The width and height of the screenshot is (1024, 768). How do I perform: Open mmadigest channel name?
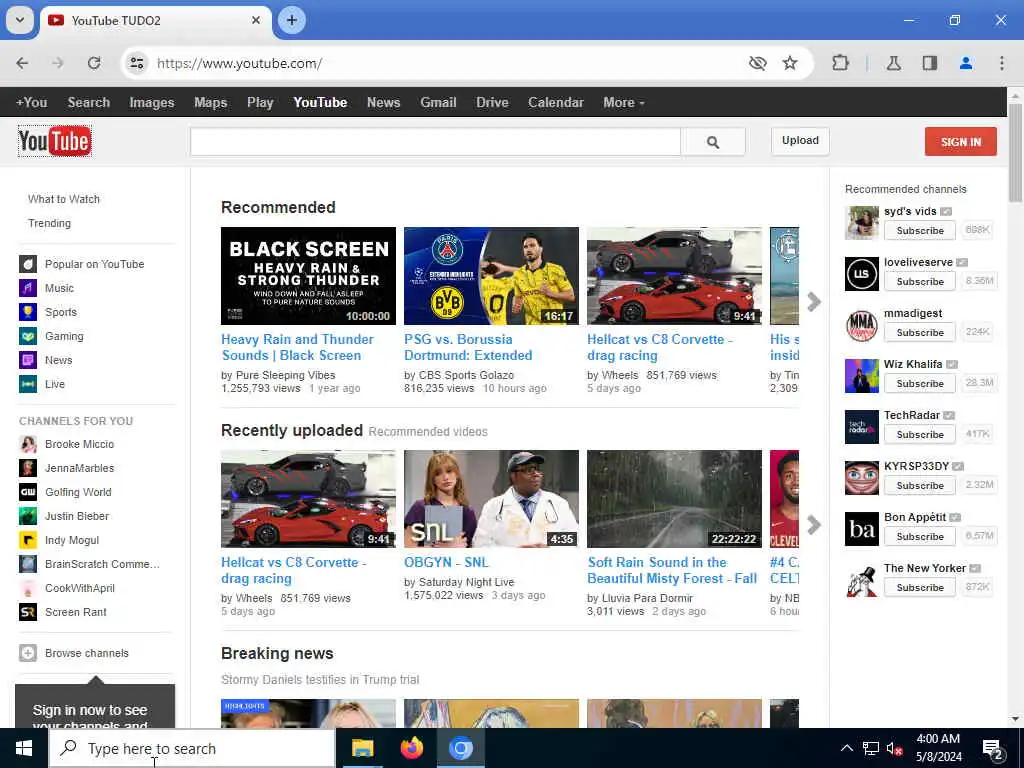pyautogui.click(x=913, y=313)
